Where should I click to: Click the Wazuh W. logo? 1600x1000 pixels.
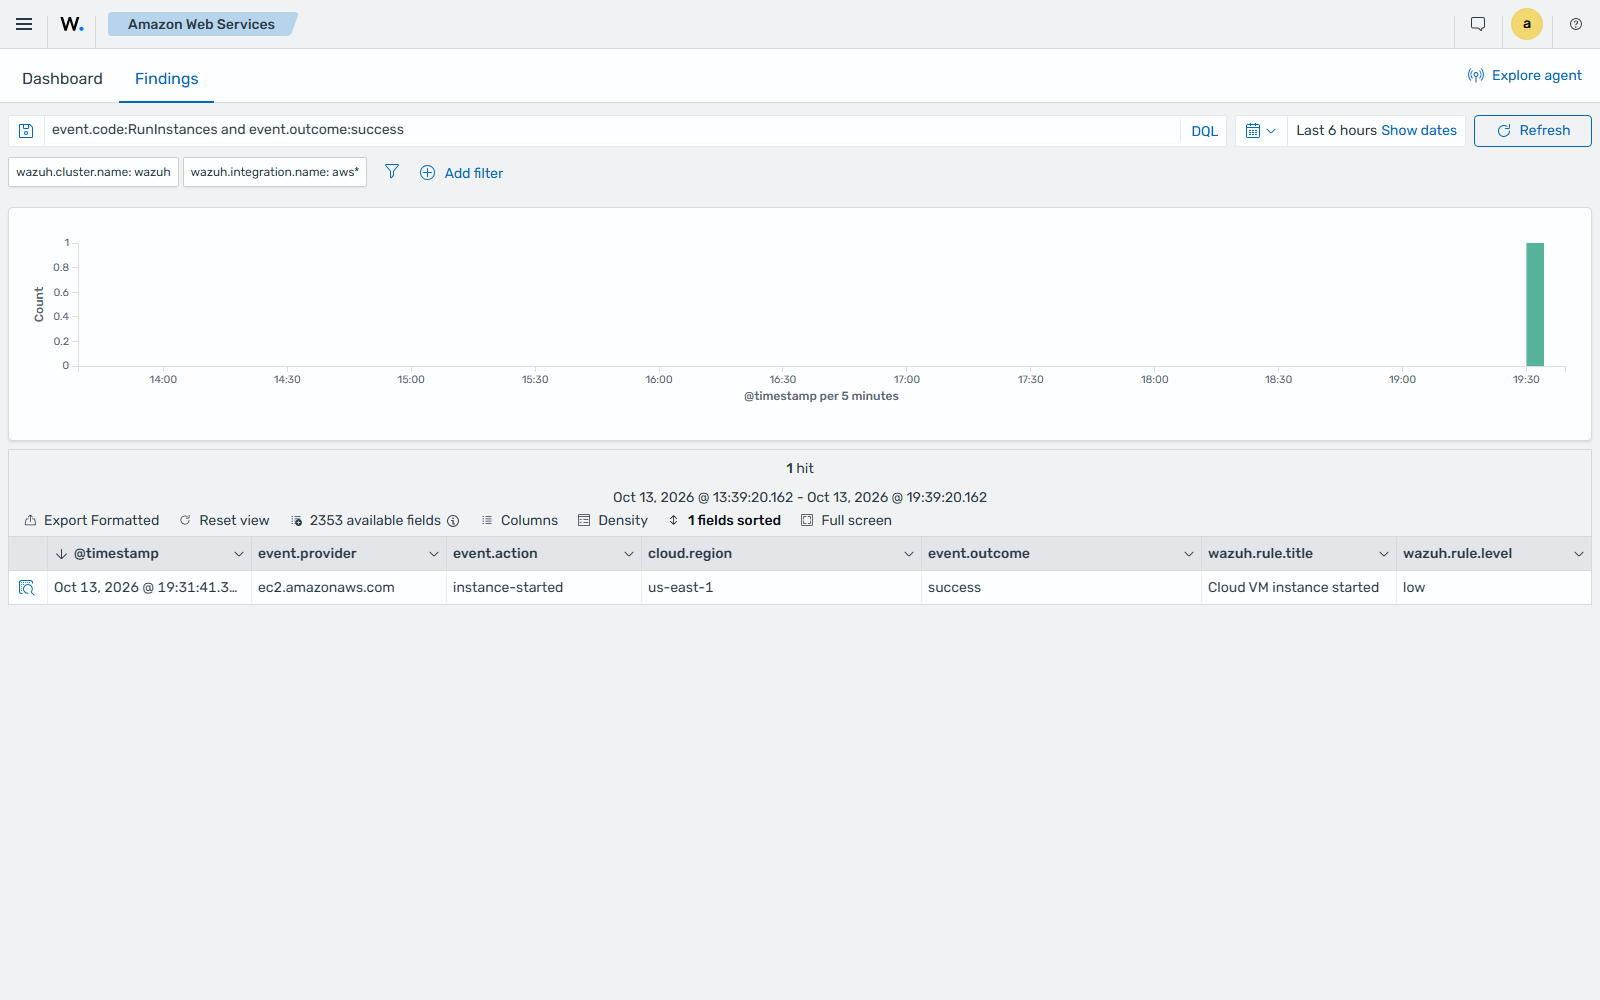72,24
